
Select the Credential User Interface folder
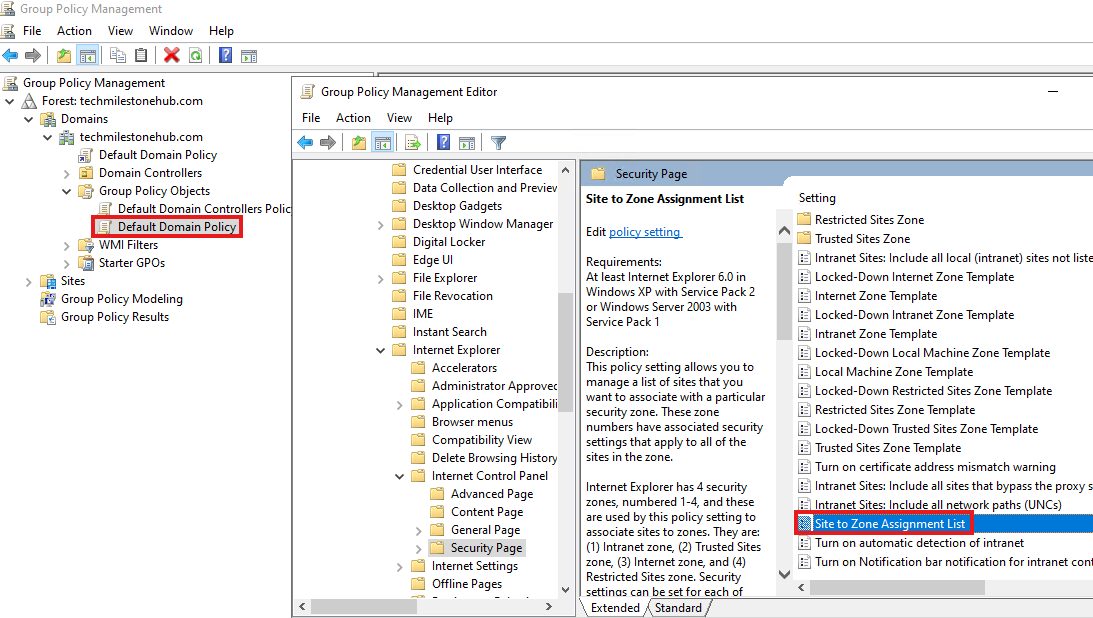[468, 170]
